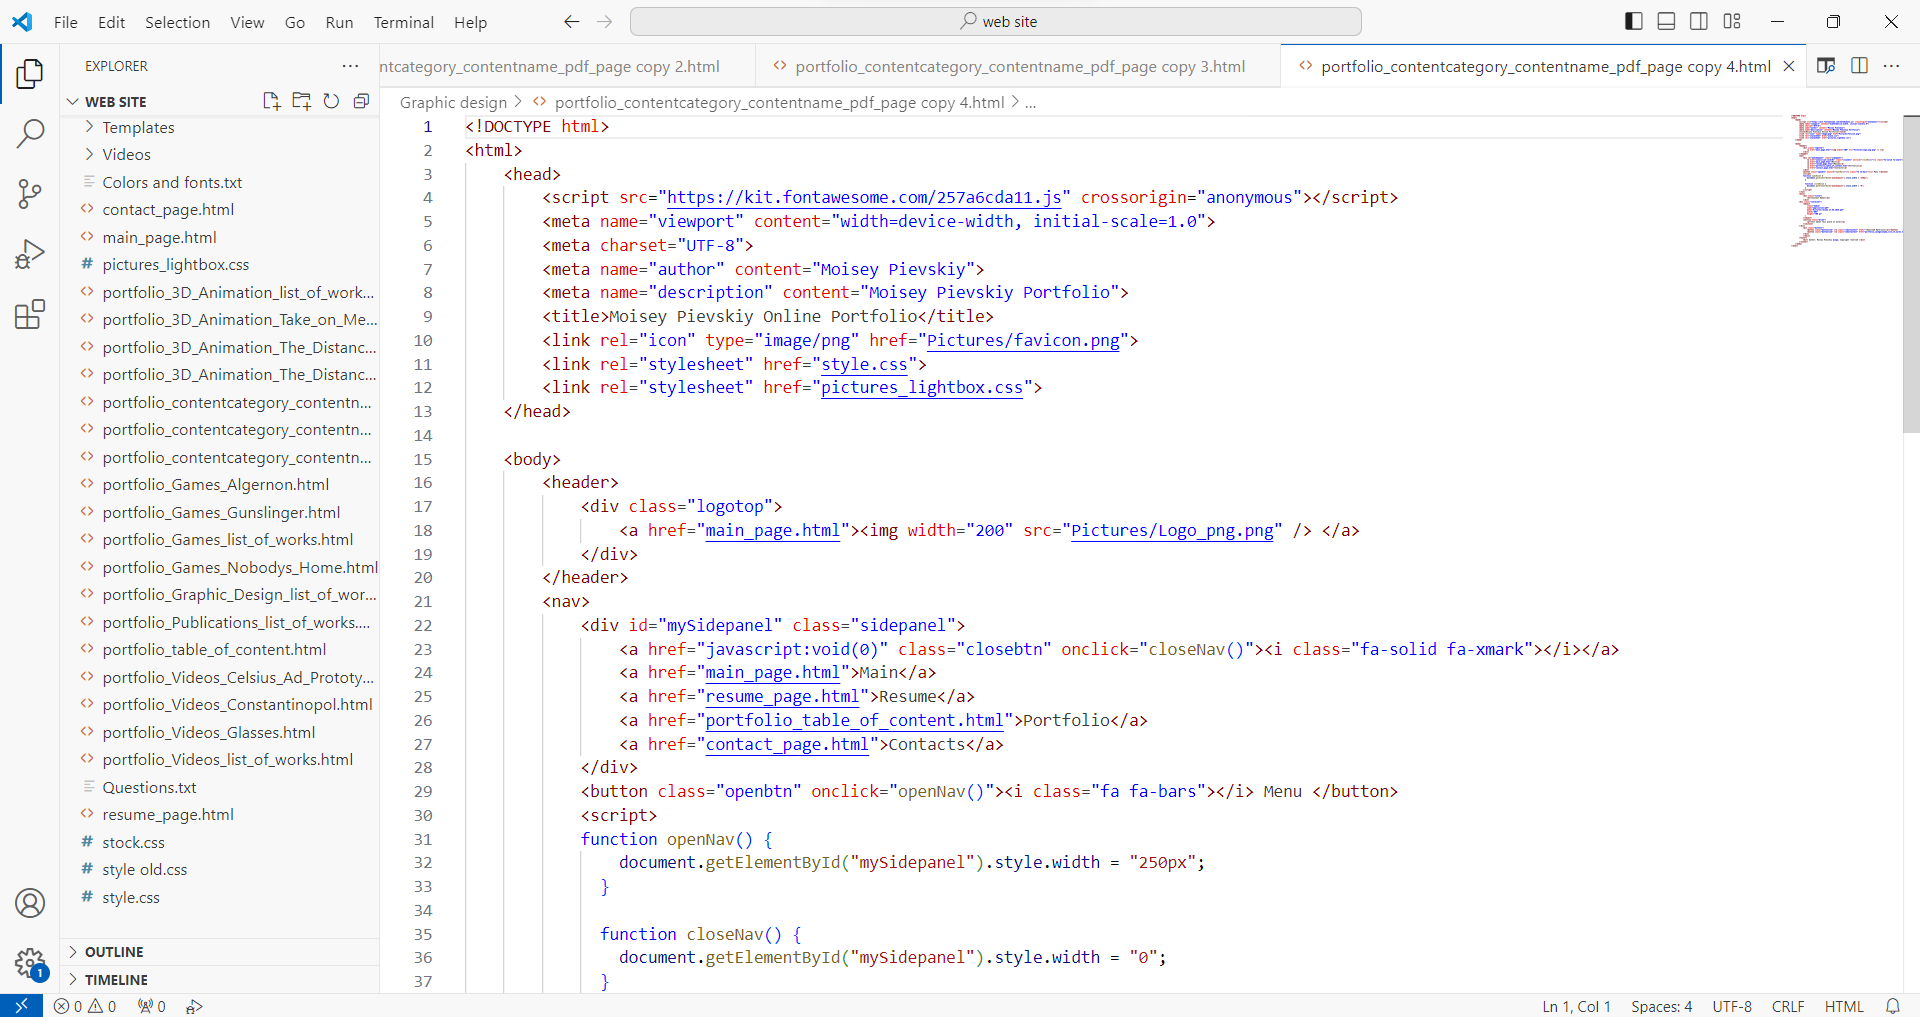Split the editor to the right
Viewport: 1920px width, 1017px height.
1859,66
